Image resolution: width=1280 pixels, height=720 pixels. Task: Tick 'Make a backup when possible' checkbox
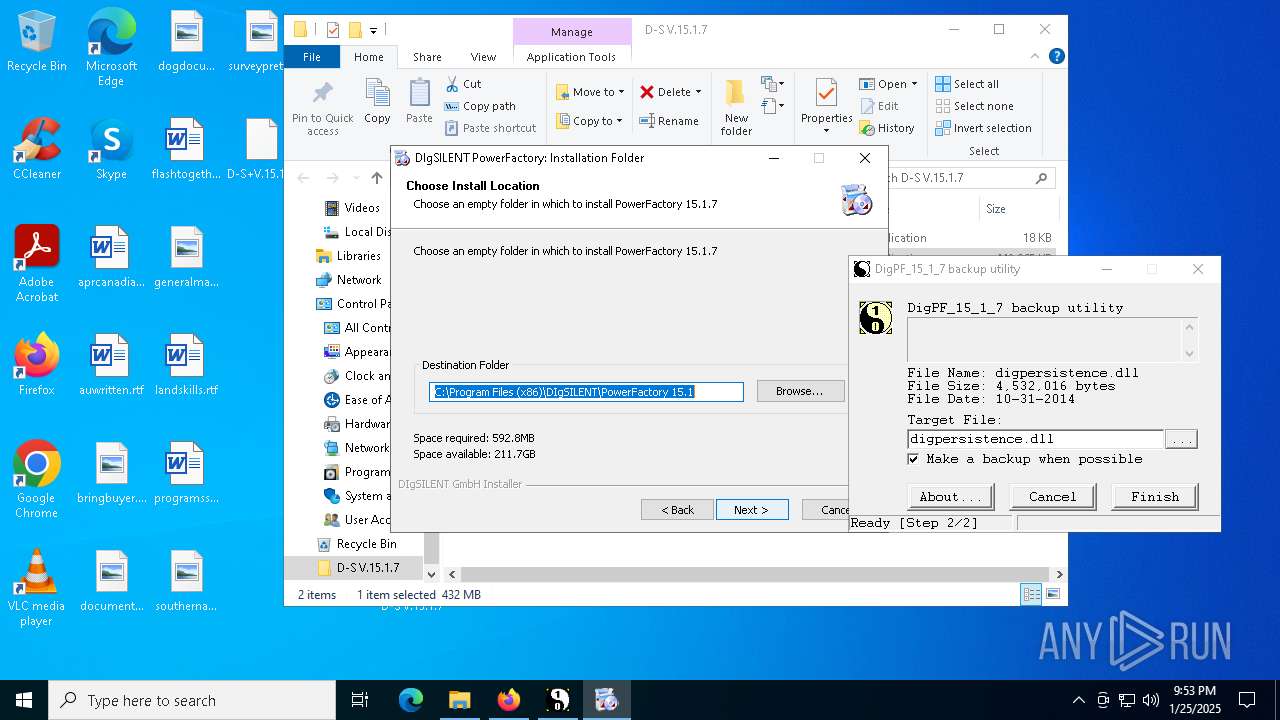tap(913, 459)
